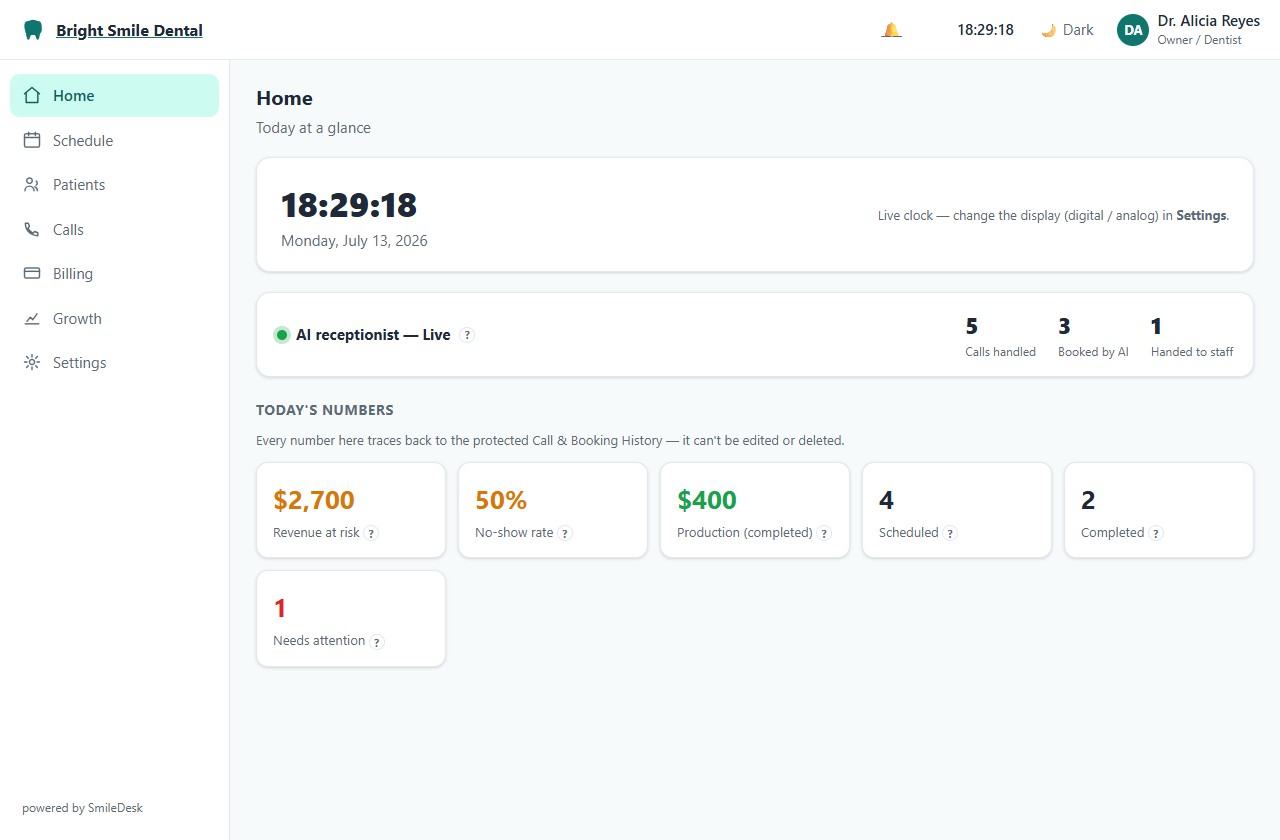
Task: Click the Scheduled count 4
Action: (x=887, y=500)
